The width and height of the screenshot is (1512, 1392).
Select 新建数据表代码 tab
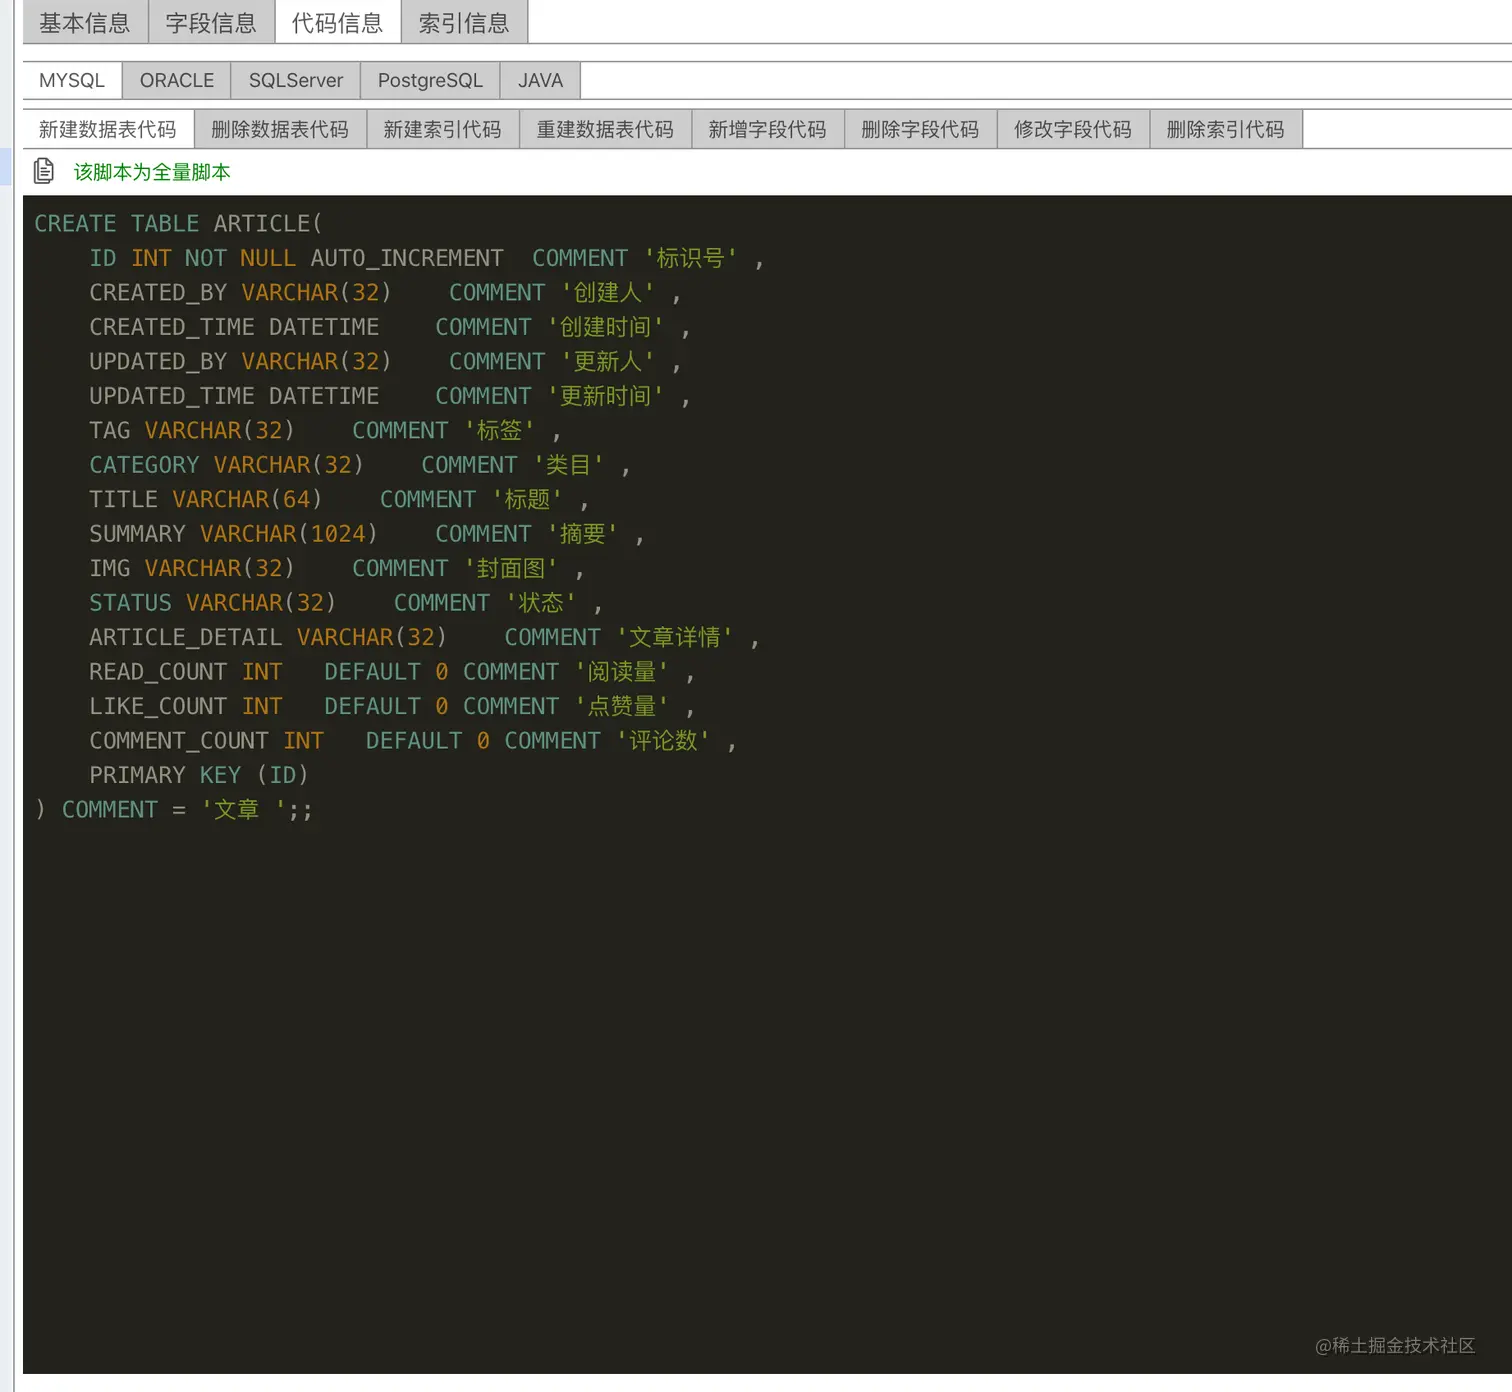tap(108, 129)
